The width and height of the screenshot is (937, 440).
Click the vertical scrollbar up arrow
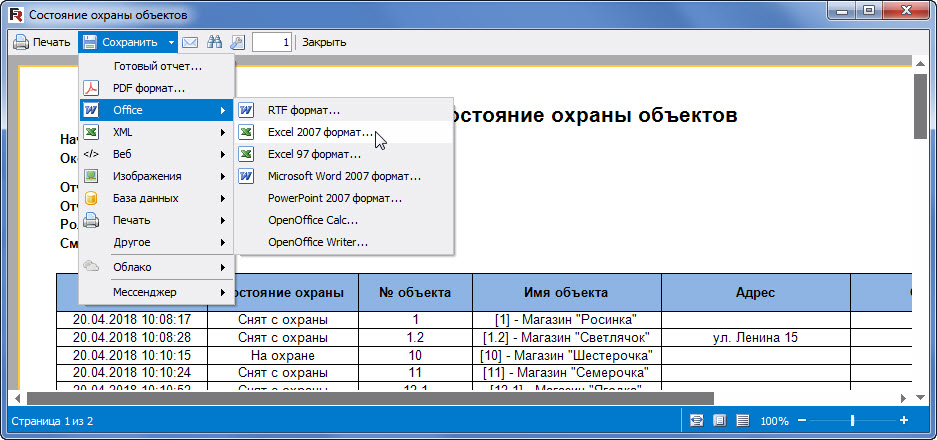(920, 62)
